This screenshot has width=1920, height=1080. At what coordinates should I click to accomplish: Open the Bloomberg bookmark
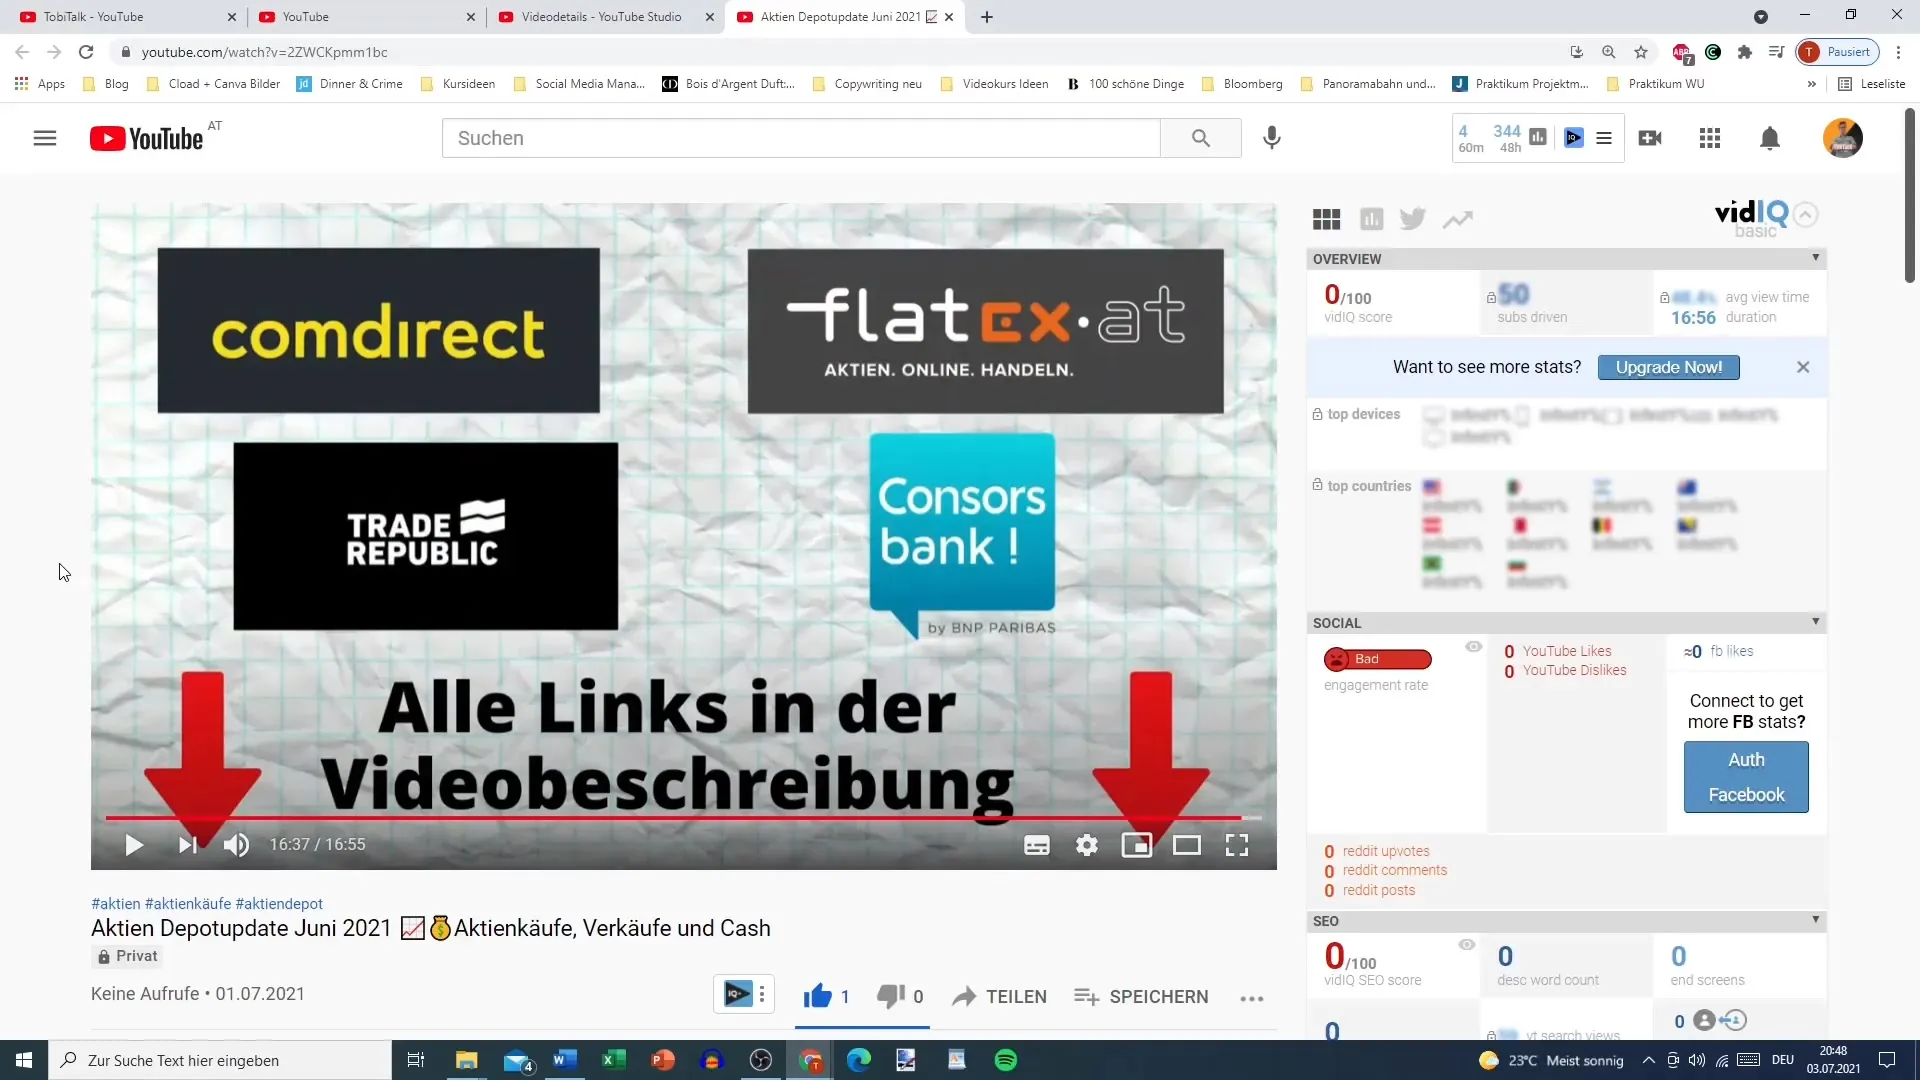1241,84
